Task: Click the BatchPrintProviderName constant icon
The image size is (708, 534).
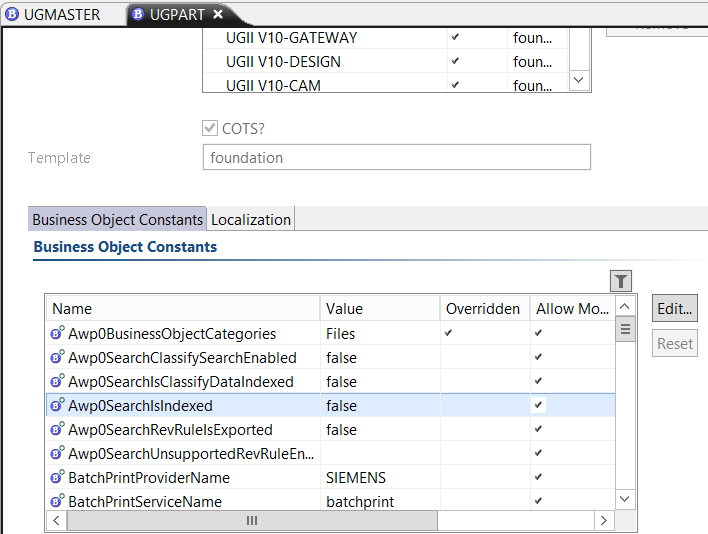Action: click(x=57, y=478)
